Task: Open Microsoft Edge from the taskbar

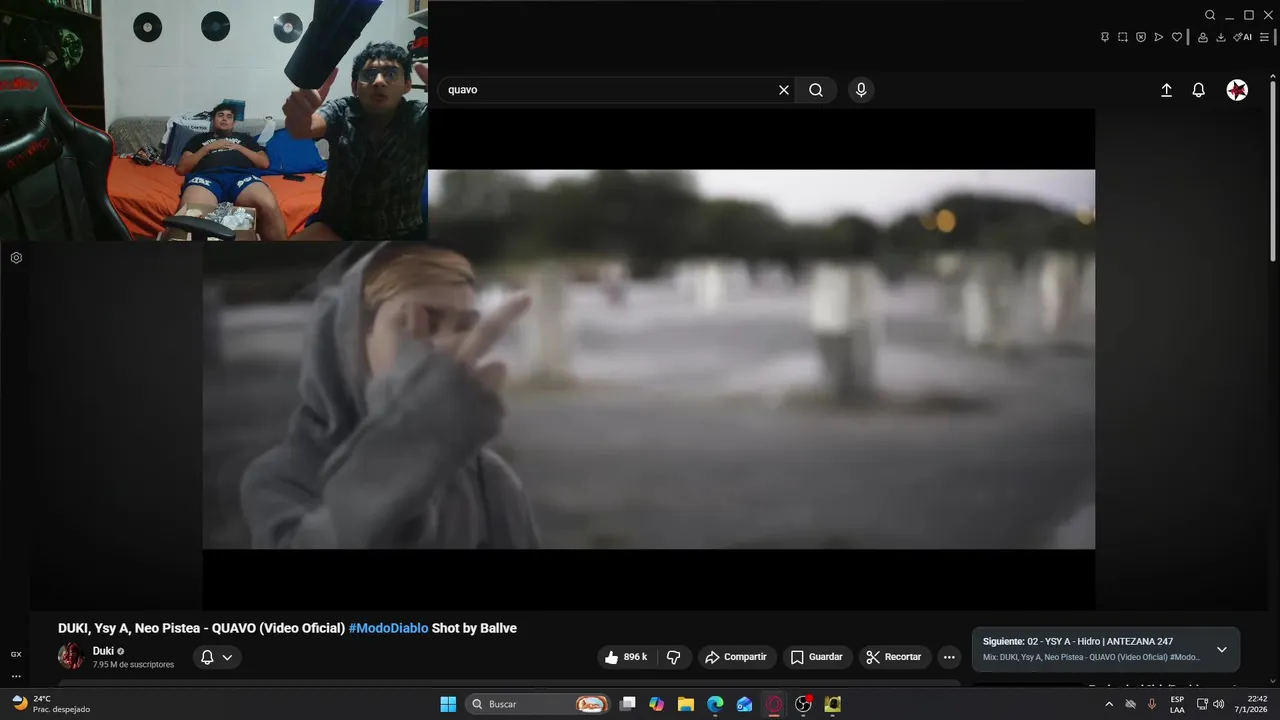Action: coord(715,704)
